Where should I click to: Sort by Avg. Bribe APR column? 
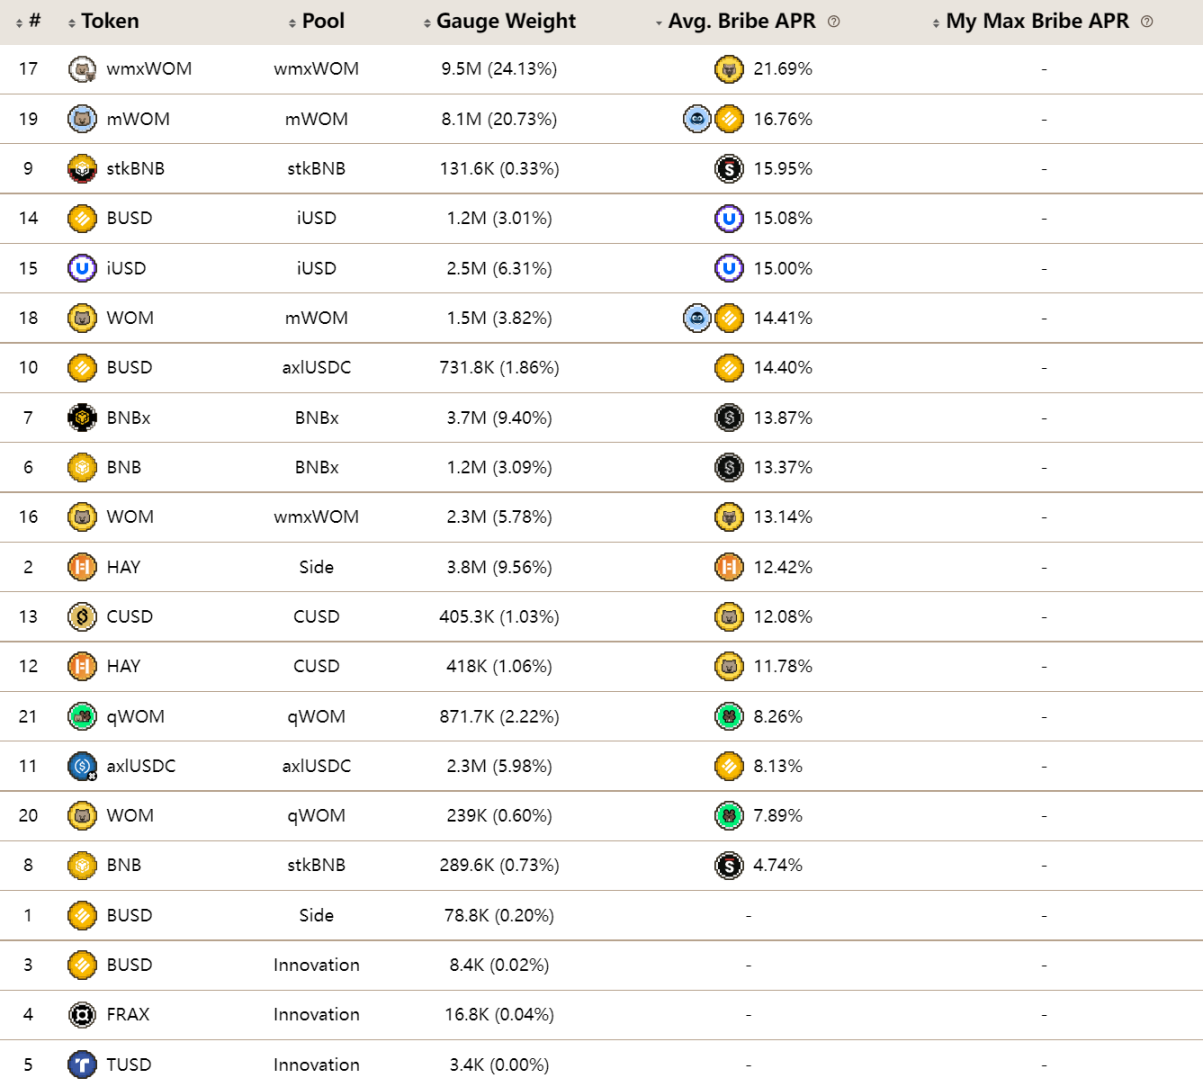(x=741, y=21)
